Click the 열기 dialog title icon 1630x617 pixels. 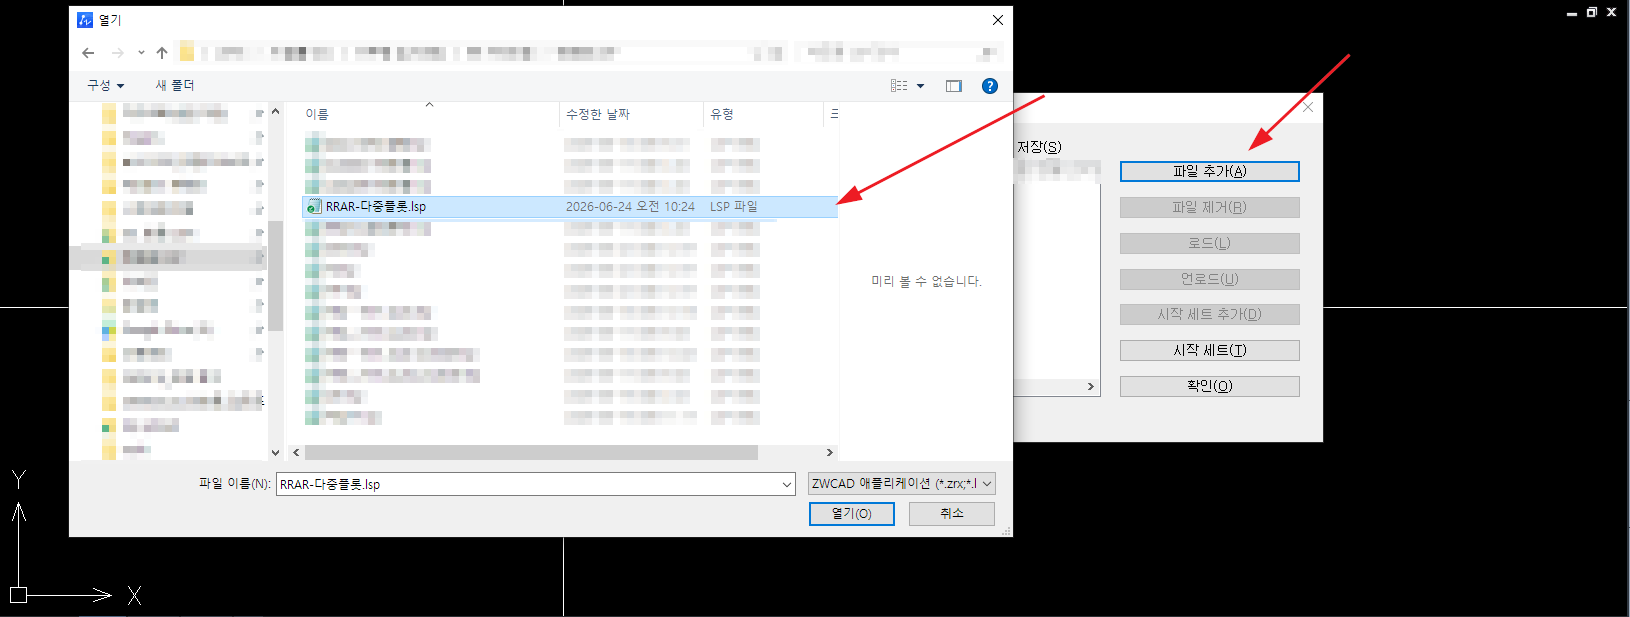85,20
